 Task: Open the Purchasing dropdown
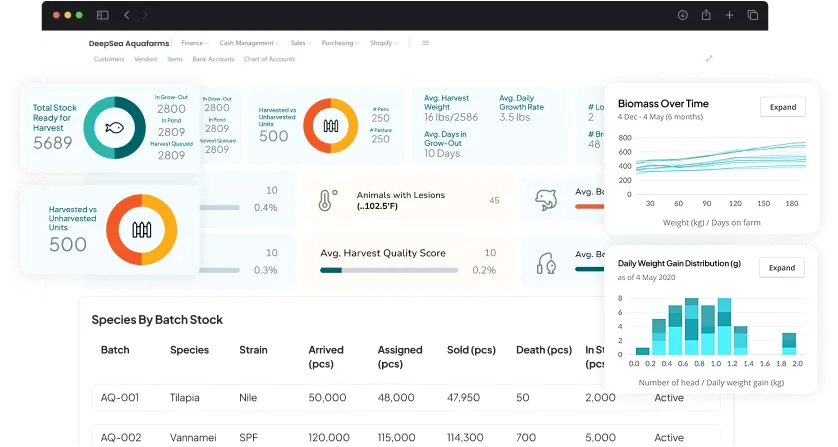(x=340, y=43)
